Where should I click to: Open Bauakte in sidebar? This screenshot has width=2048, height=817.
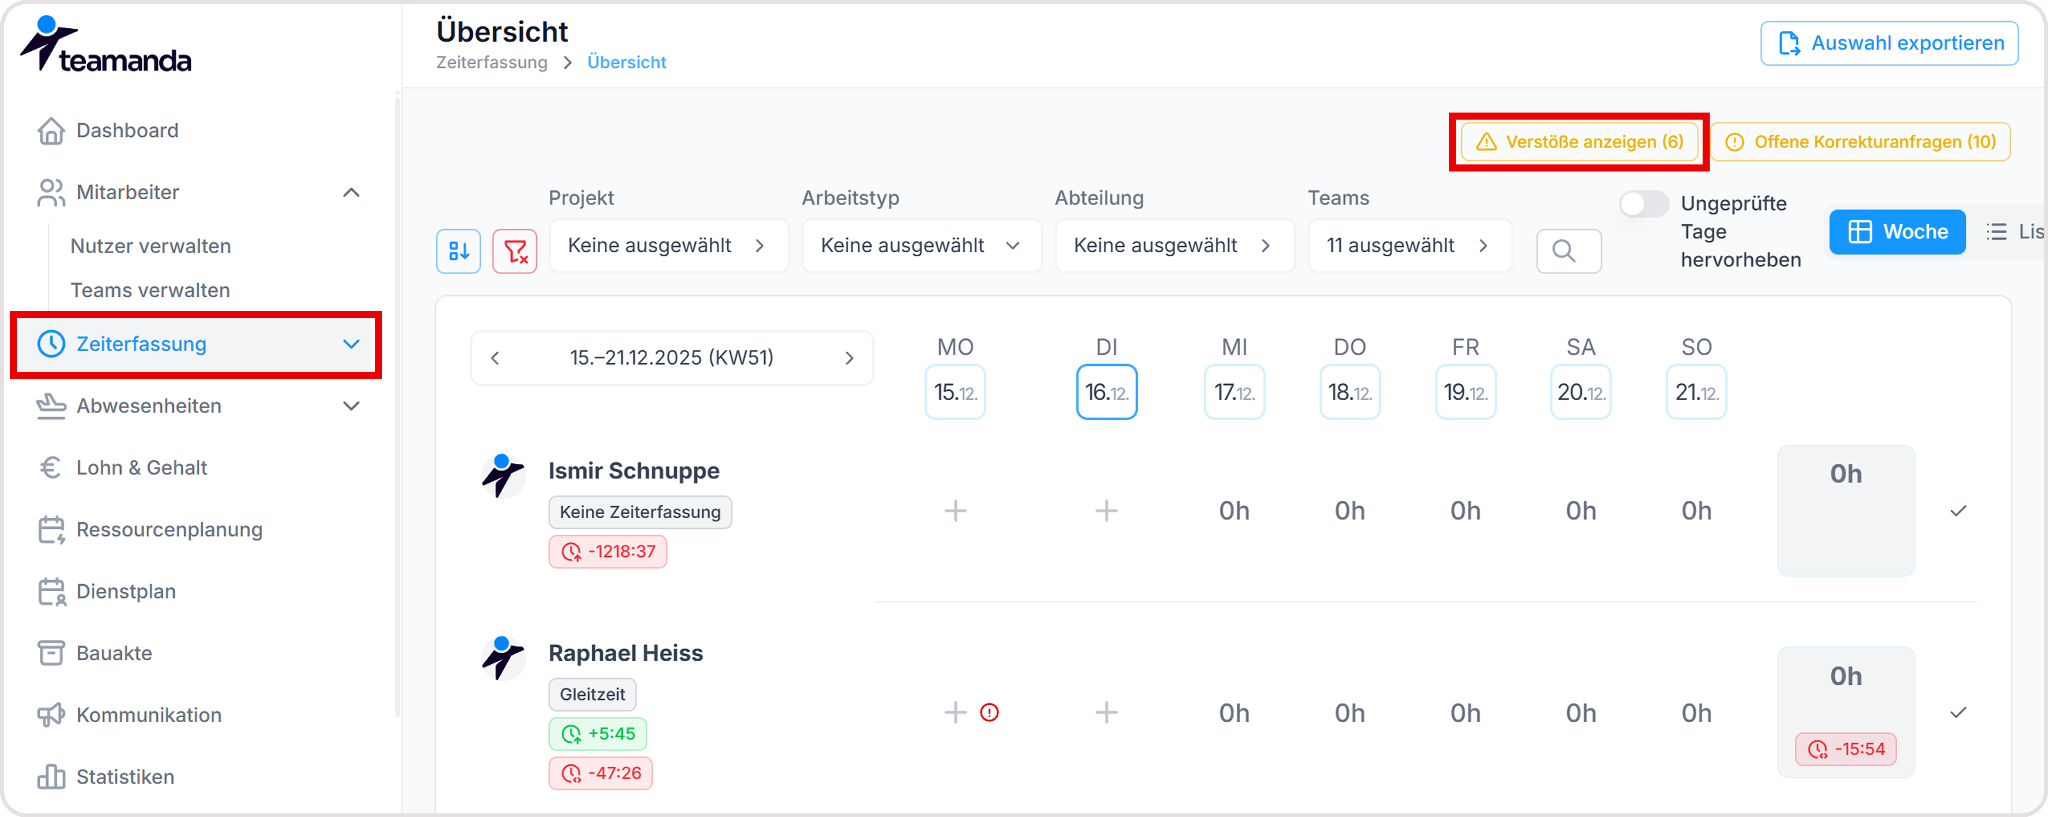point(114,653)
